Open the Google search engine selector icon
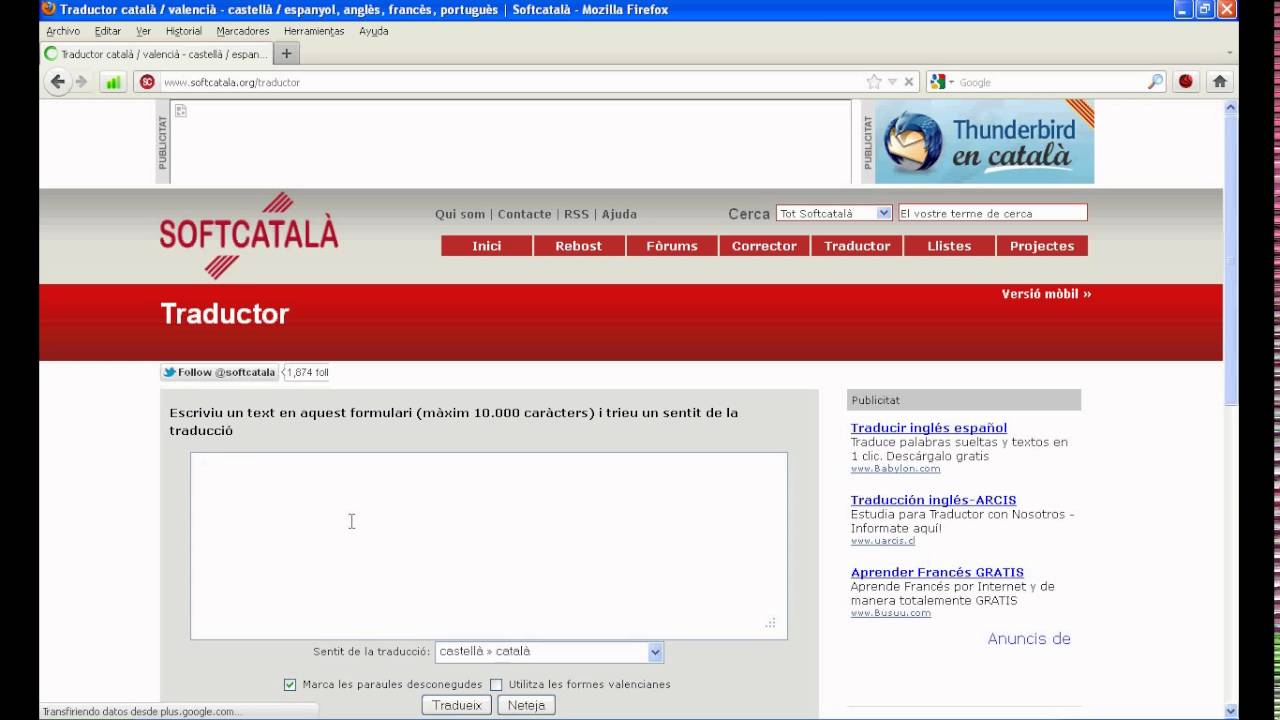The image size is (1280, 720). coord(941,82)
